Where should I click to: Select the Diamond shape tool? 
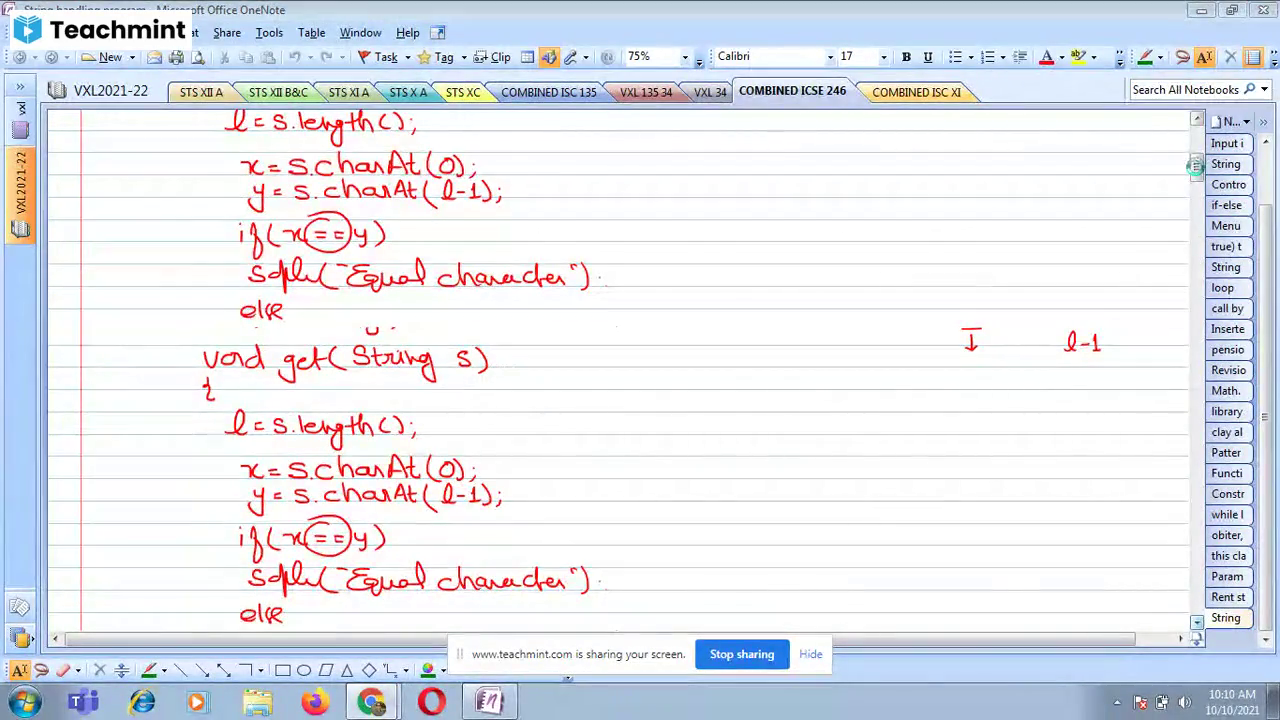[369, 670]
